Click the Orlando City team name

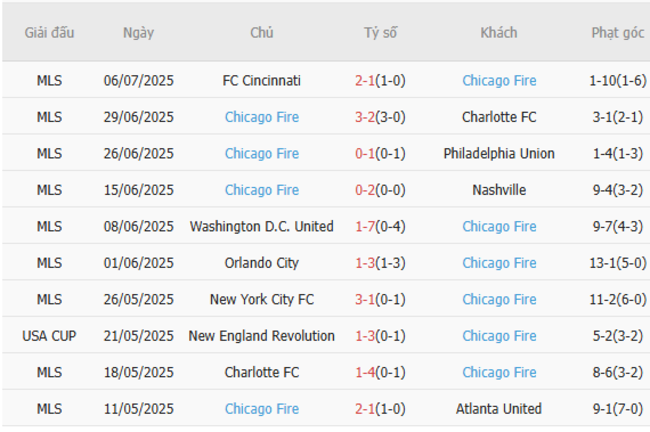pyautogui.click(x=261, y=263)
